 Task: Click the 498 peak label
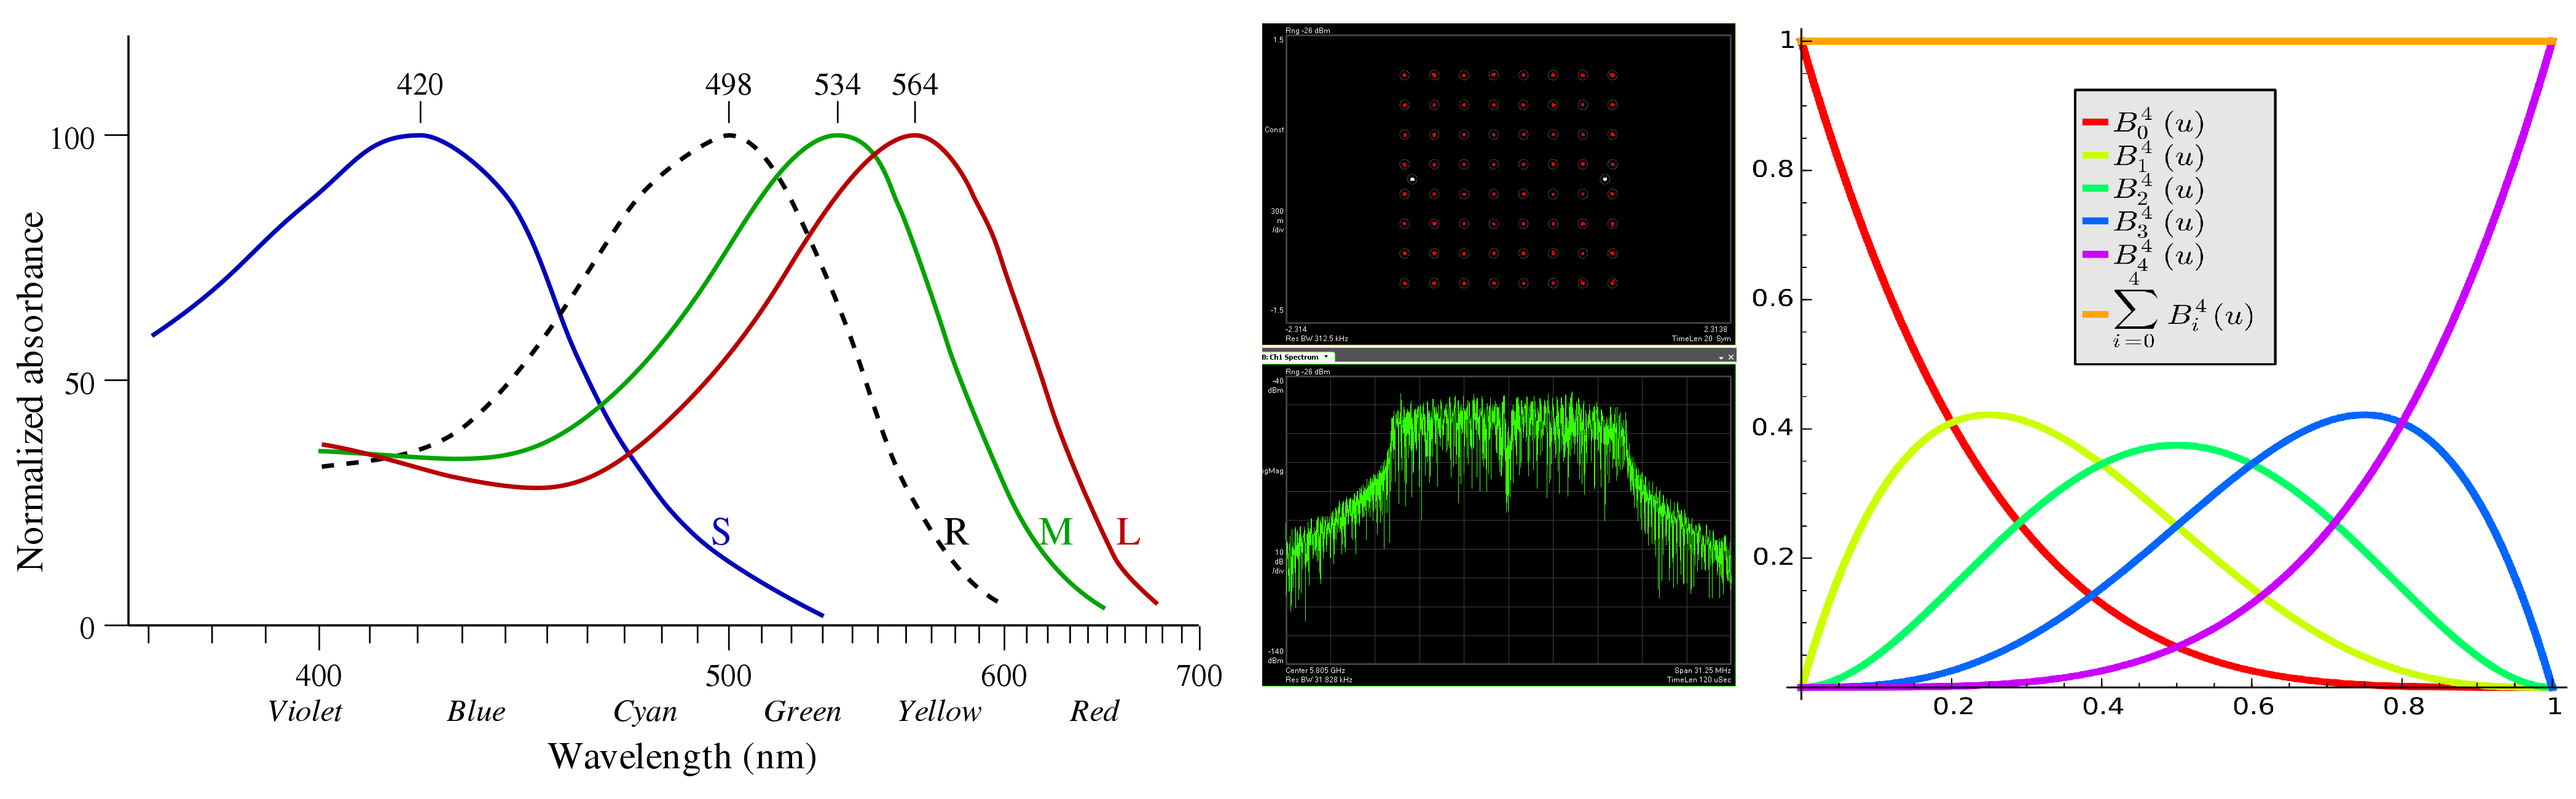point(728,84)
